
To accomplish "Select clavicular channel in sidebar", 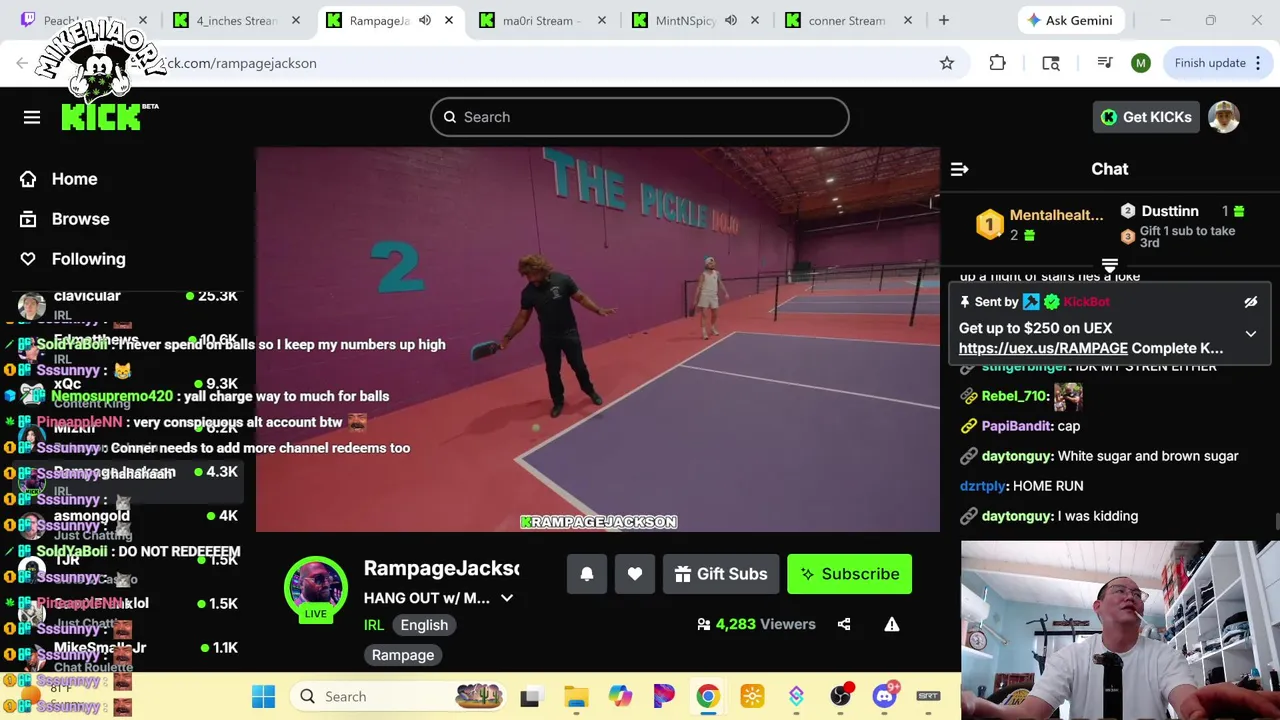I will tap(126, 304).
